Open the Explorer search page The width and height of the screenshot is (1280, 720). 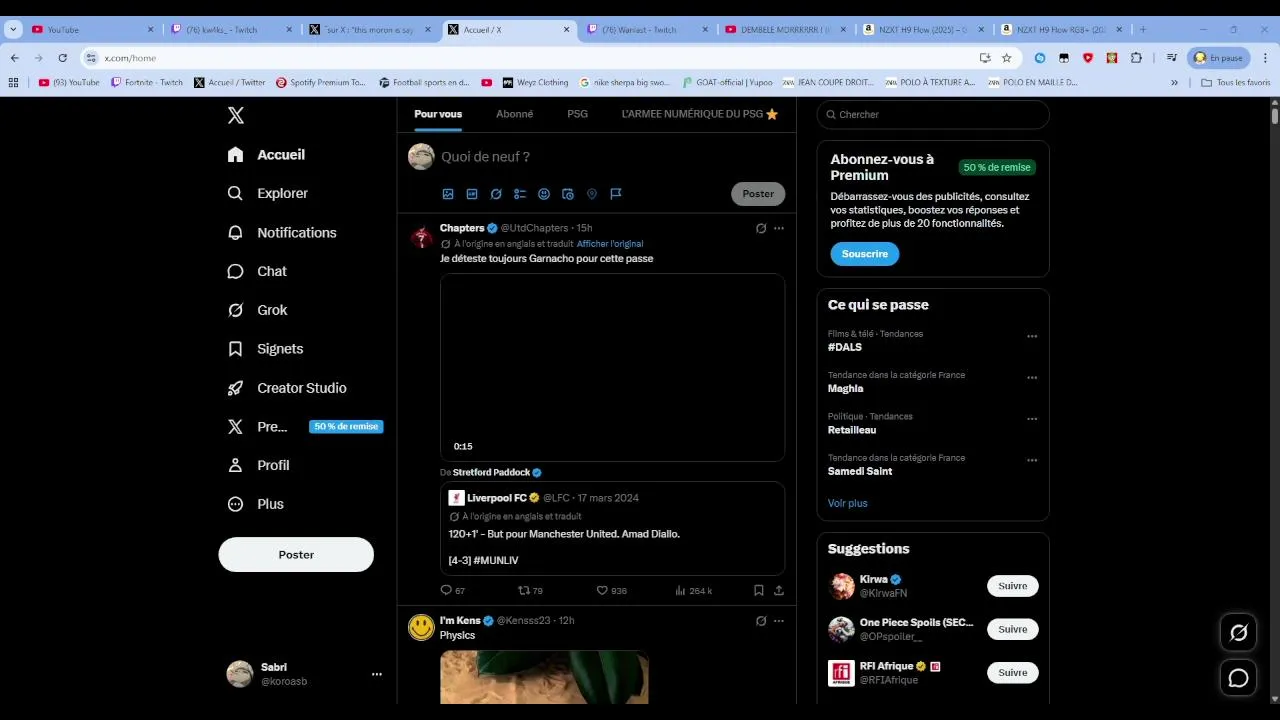268,193
